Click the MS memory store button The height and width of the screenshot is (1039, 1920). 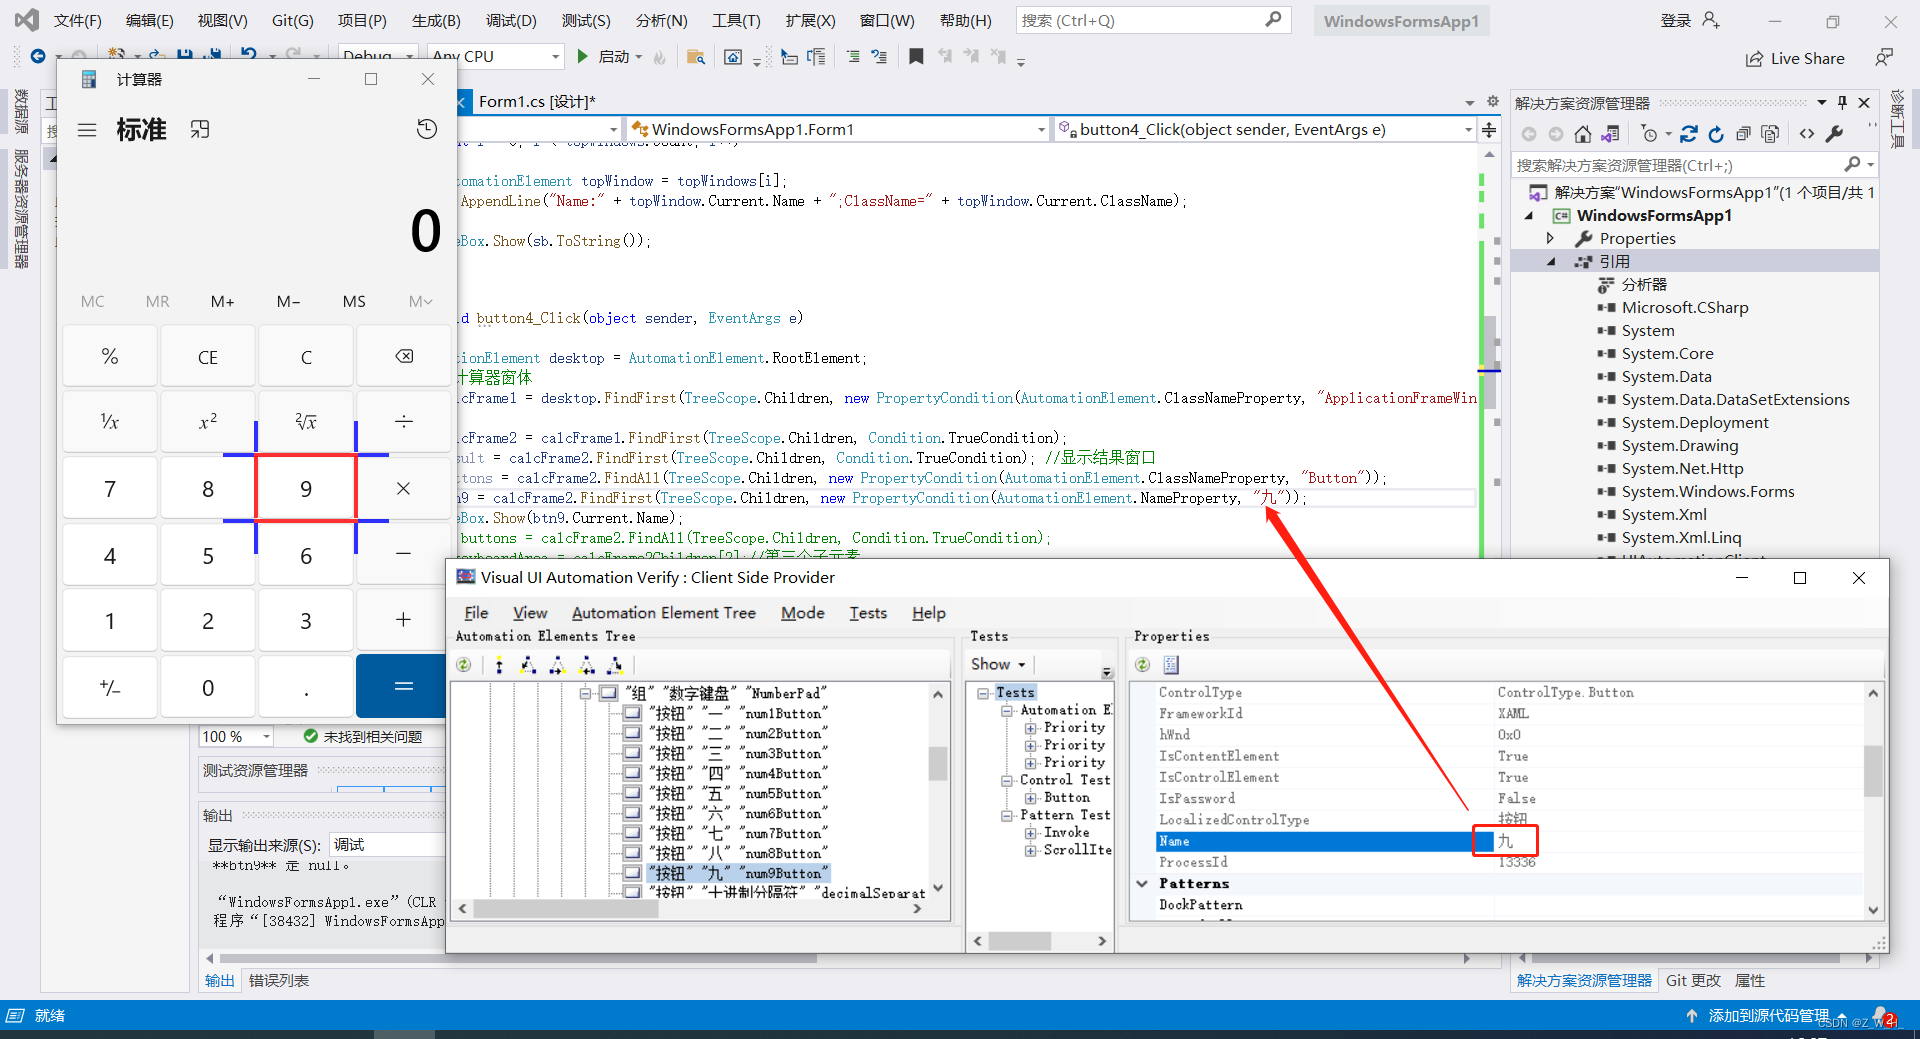(x=354, y=301)
